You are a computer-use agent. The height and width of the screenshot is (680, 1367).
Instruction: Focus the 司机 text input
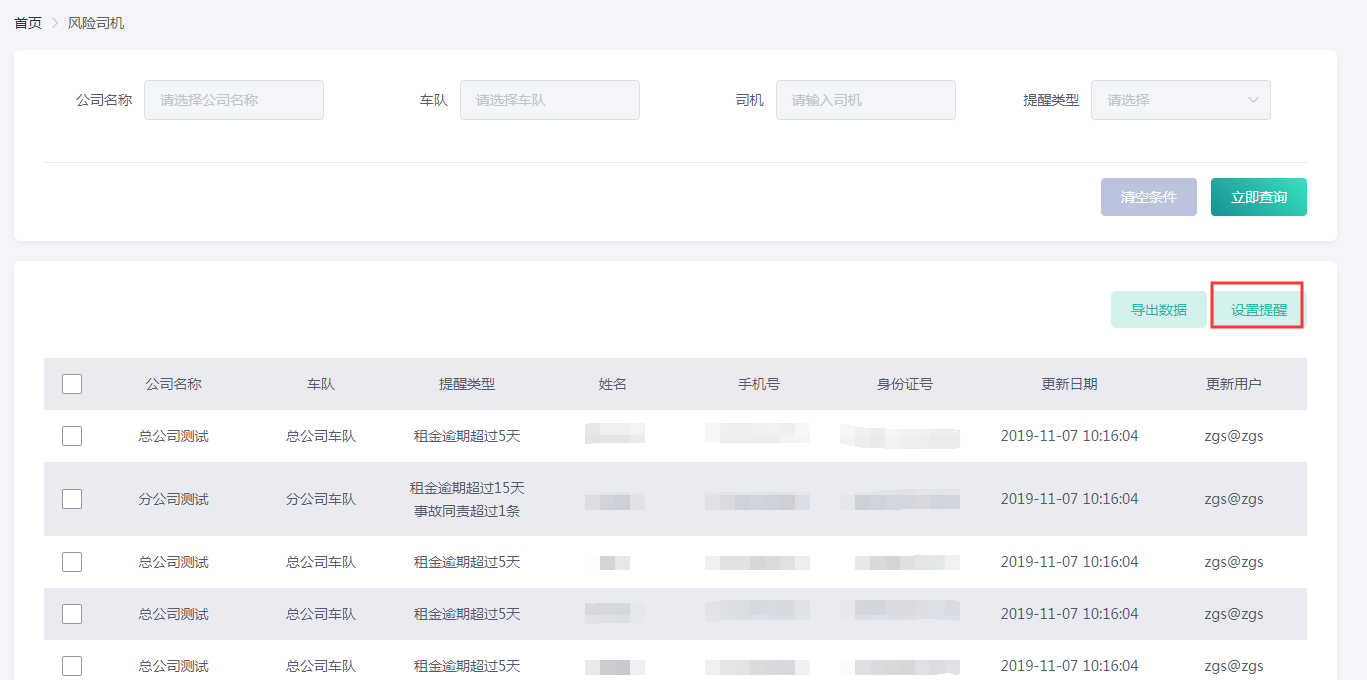(865, 100)
